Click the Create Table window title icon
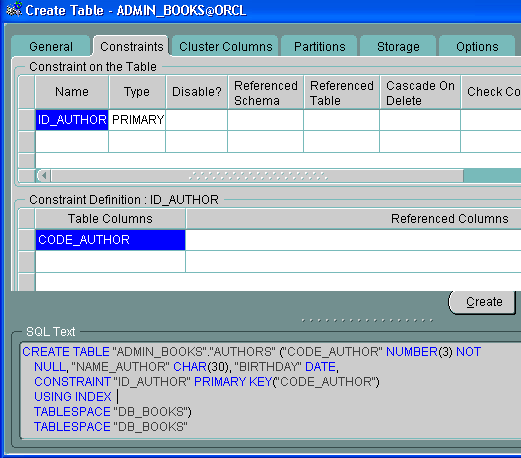 [14, 9]
